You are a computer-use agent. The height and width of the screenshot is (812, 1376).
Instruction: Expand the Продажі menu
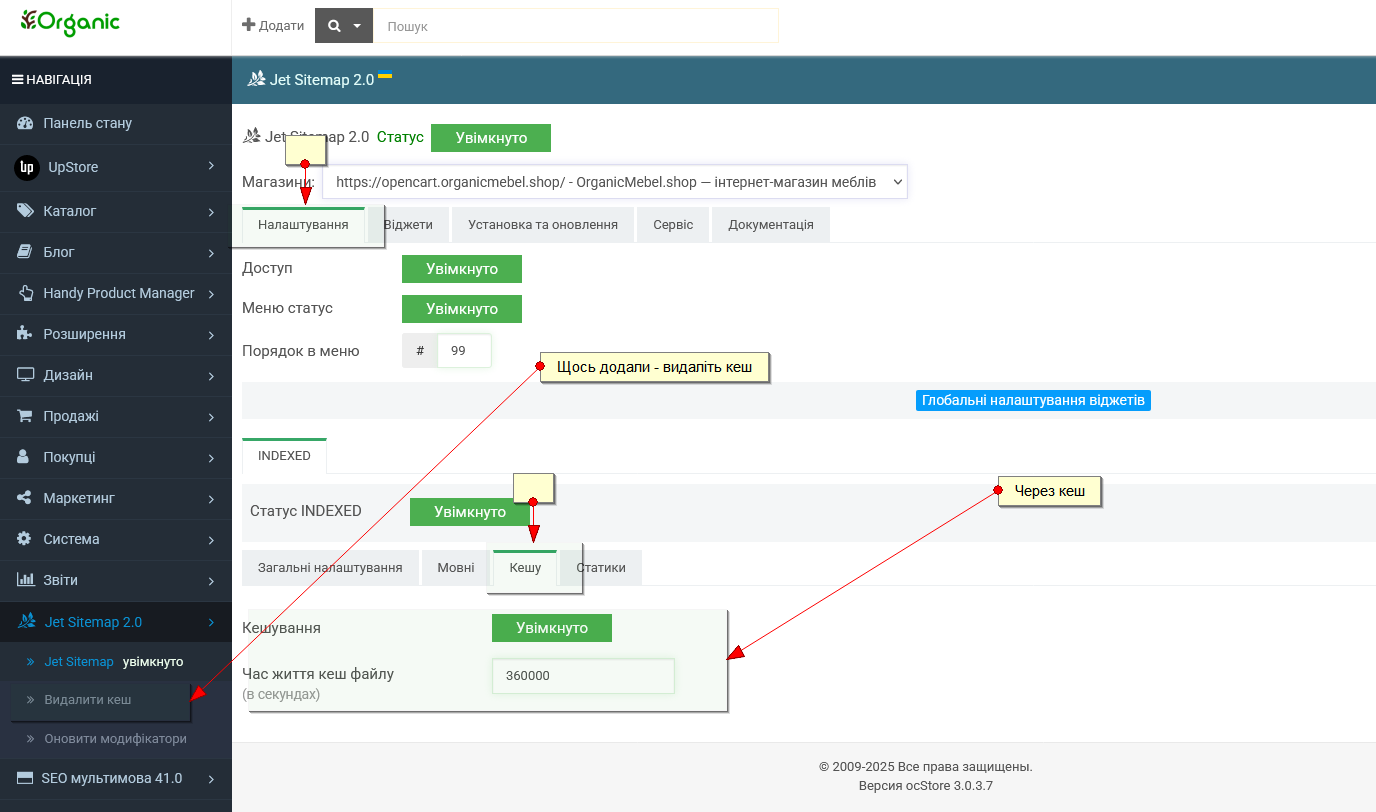(x=211, y=416)
